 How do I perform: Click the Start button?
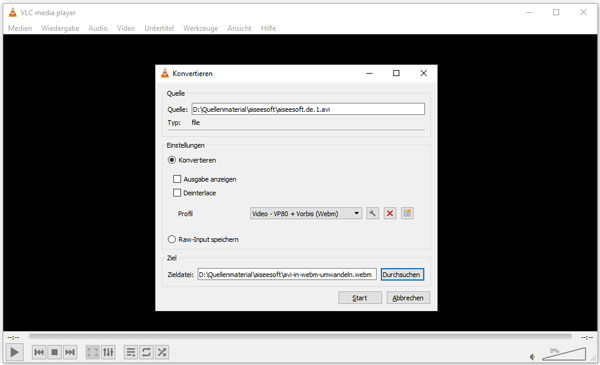pyautogui.click(x=360, y=298)
